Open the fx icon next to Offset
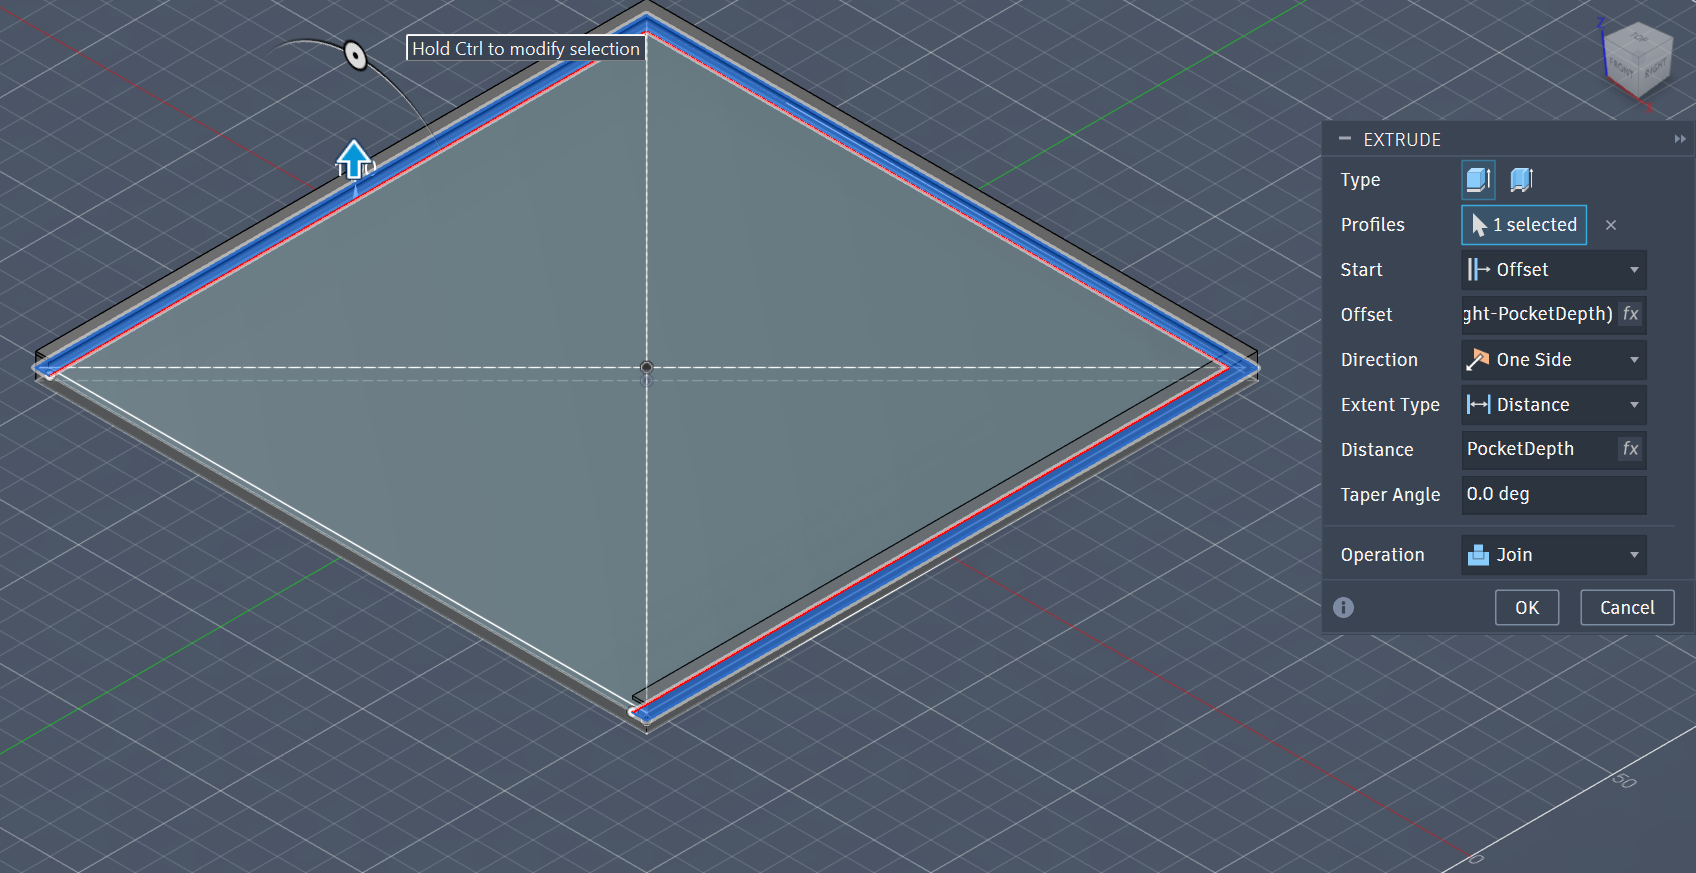1696x873 pixels. pos(1631,314)
